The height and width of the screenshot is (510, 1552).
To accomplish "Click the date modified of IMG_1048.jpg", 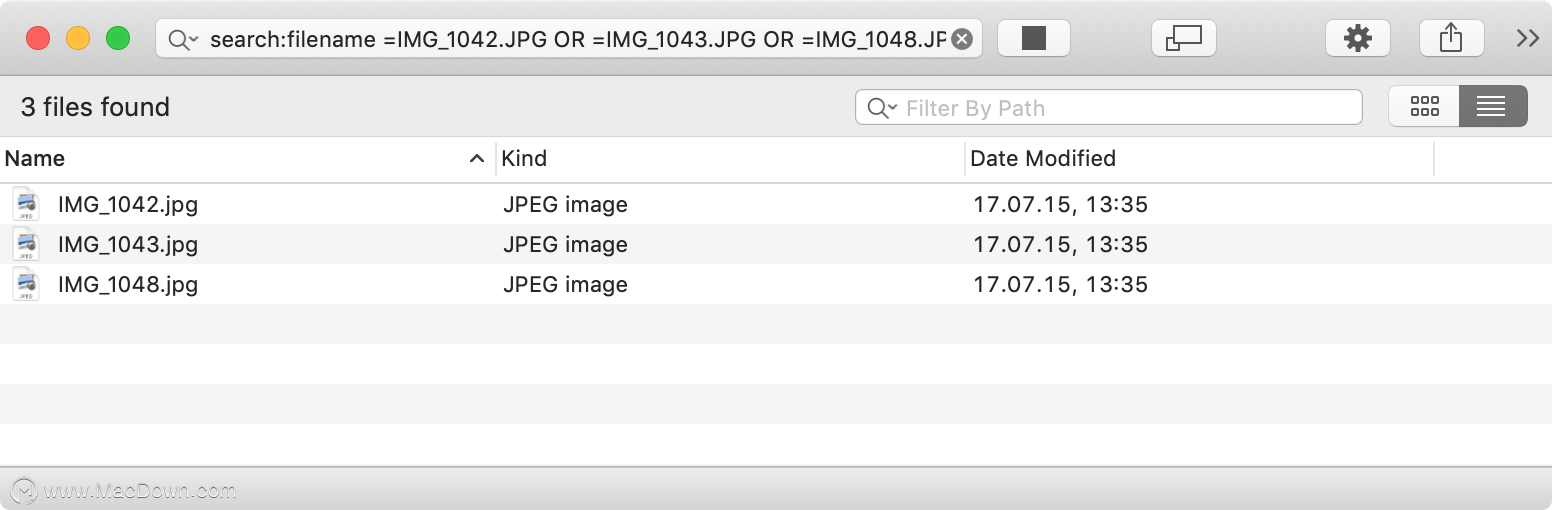I will coord(1060,284).
